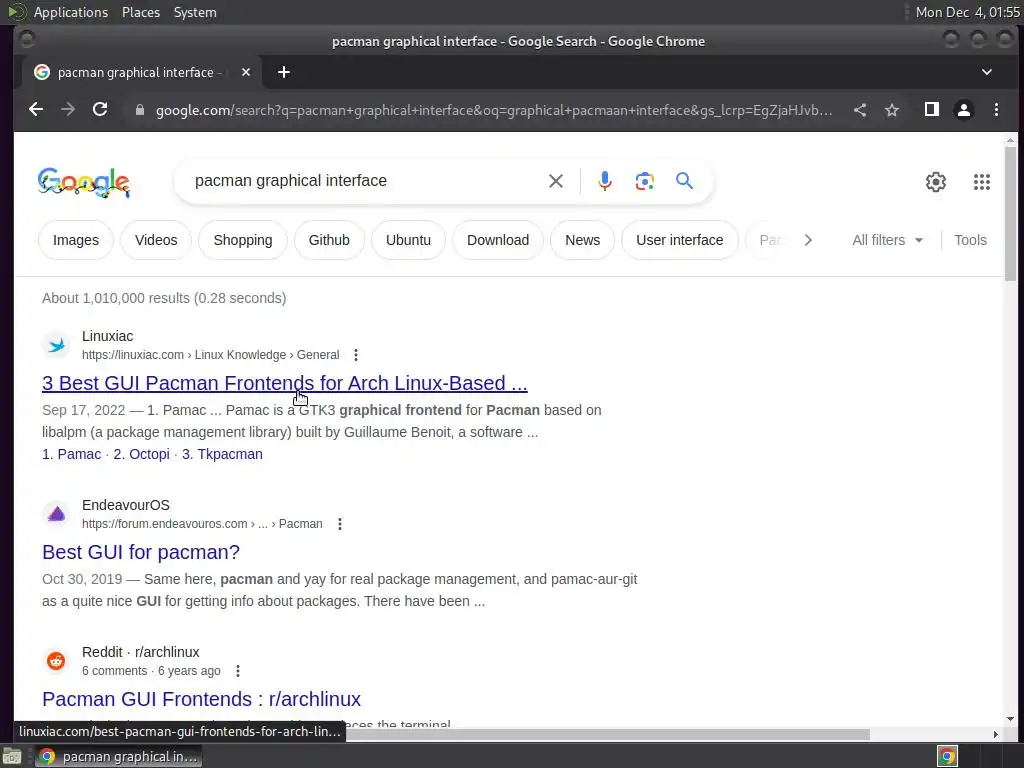Image resolution: width=1024 pixels, height=768 pixels.
Task: Click the Chrome address bar URL
Action: [x=494, y=110]
